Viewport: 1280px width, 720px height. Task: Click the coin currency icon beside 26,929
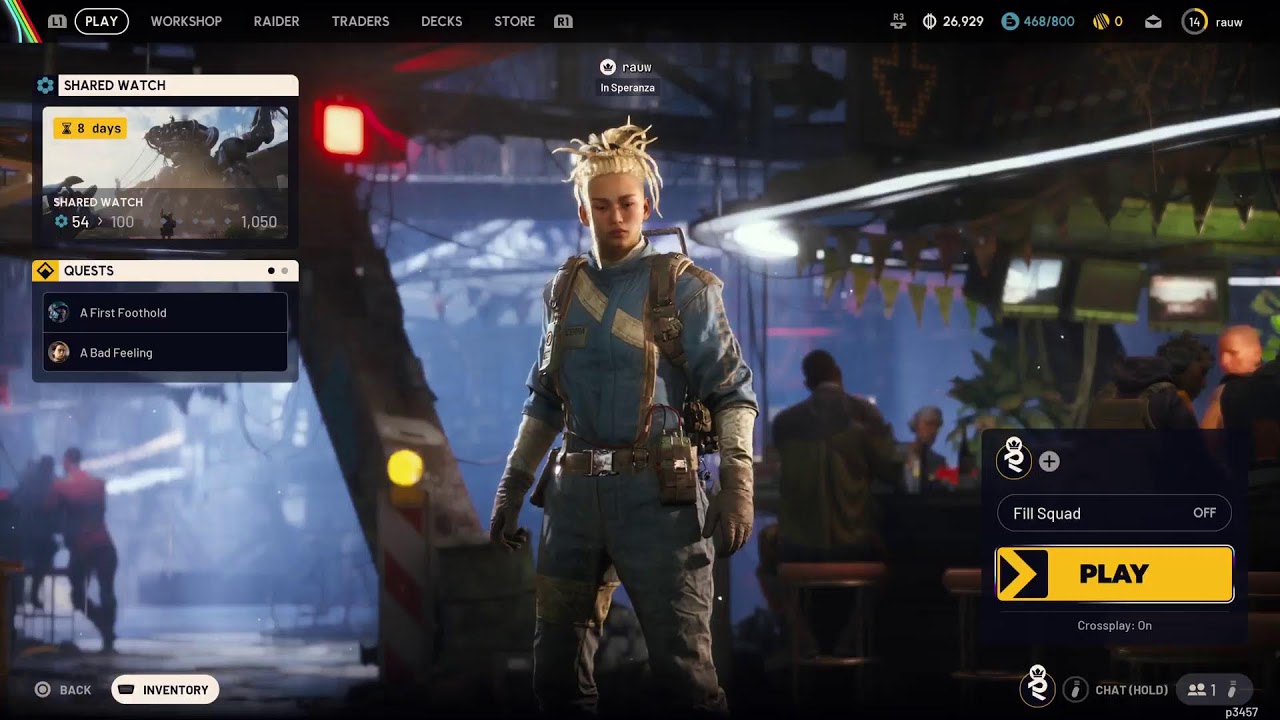coord(930,21)
